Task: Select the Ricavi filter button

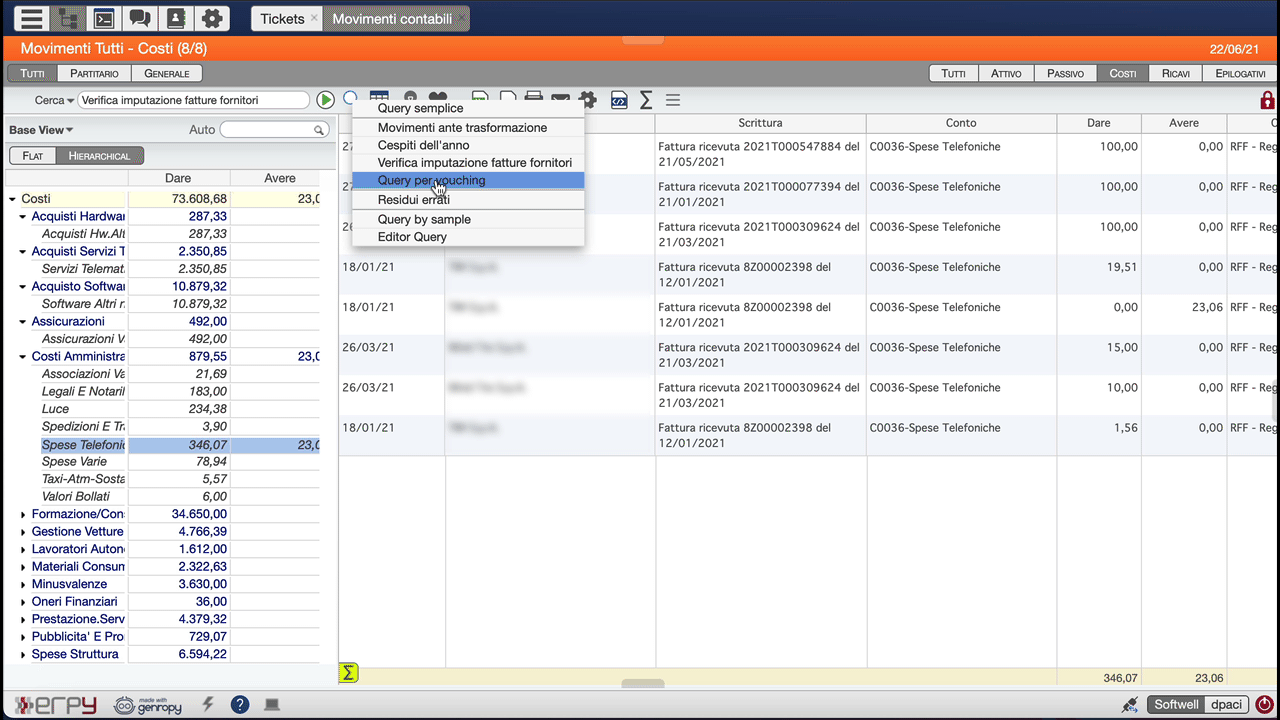Action: click(1175, 74)
